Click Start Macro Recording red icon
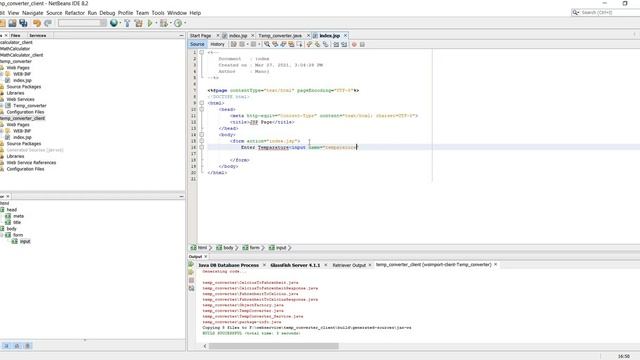The image size is (640, 360). (x=354, y=44)
